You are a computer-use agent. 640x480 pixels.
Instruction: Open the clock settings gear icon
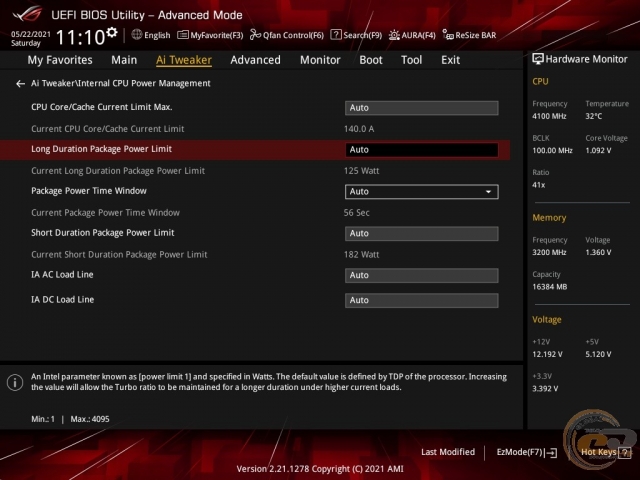(x=112, y=32)
